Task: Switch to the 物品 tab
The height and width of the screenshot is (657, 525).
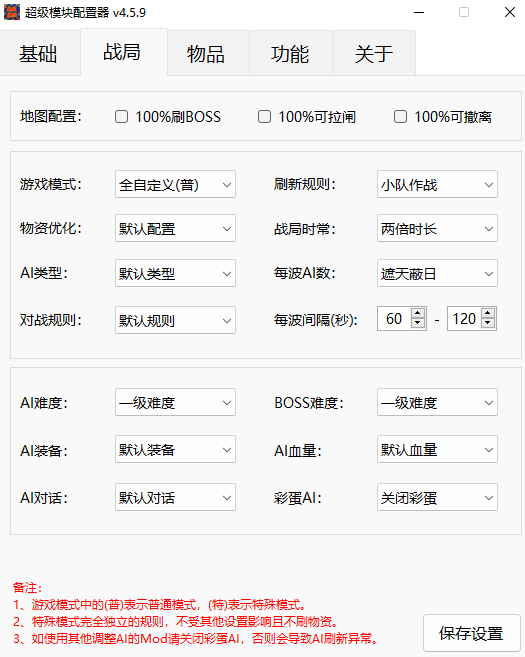Action: point(208,54)
